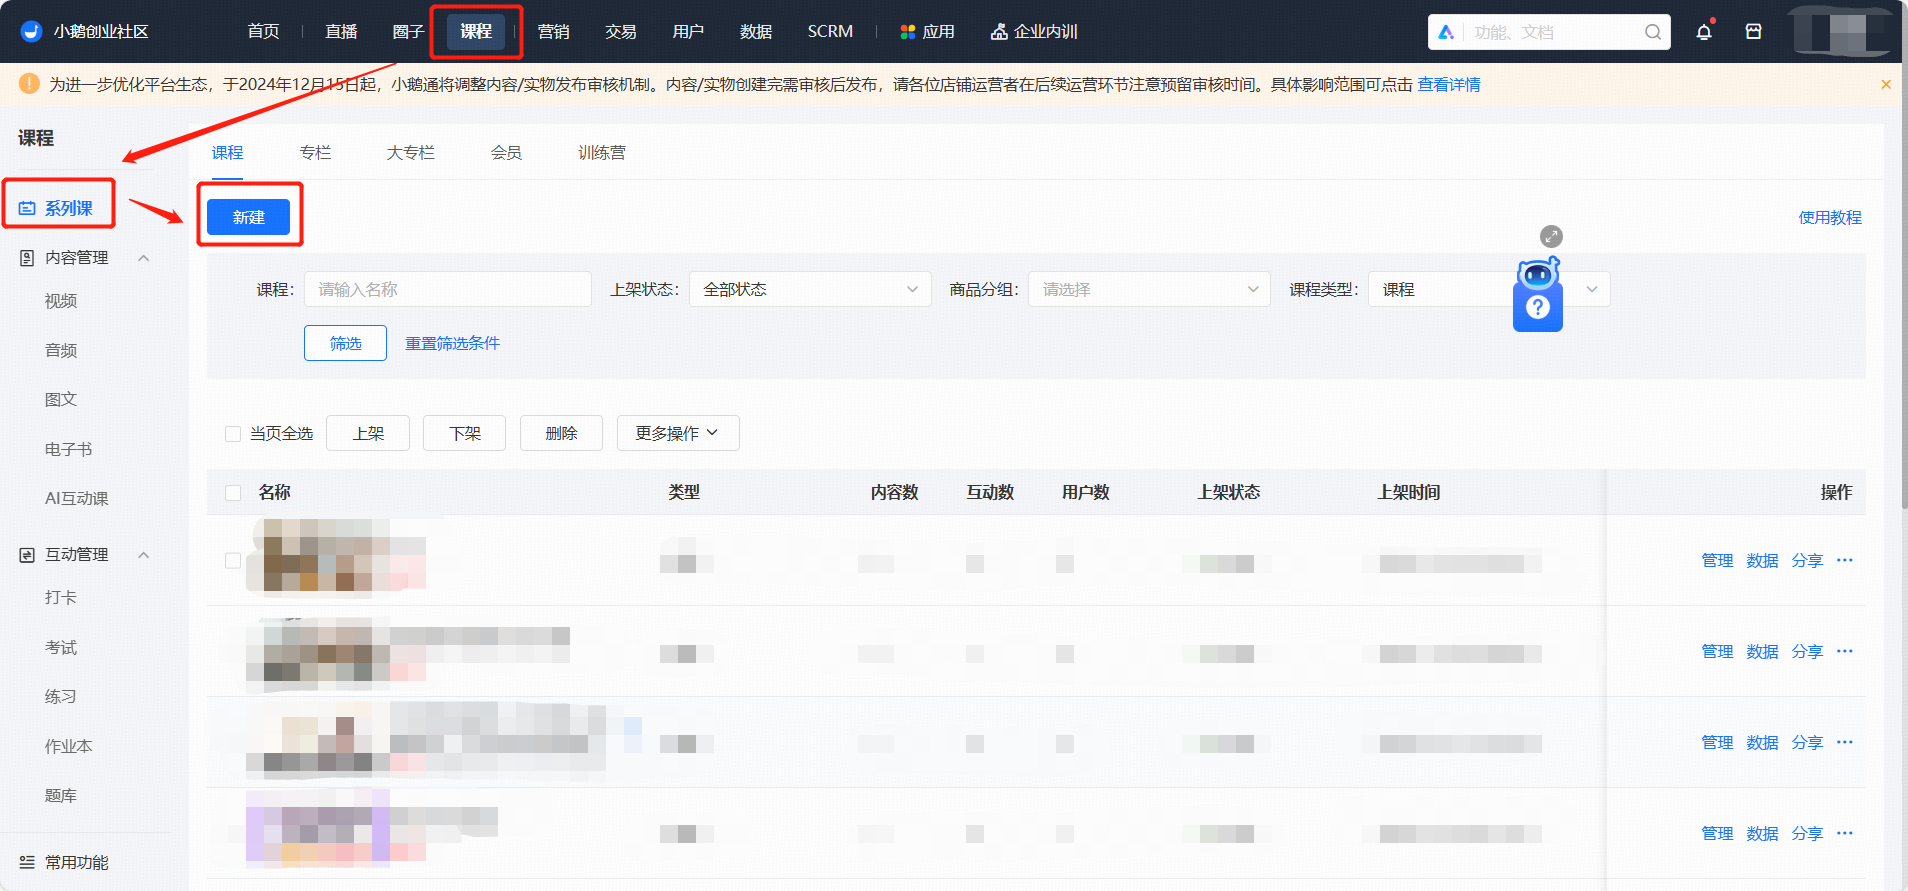Click 重置筛选条件 link
Viewport: 1908px width, 891px height.
click(452, 343)
